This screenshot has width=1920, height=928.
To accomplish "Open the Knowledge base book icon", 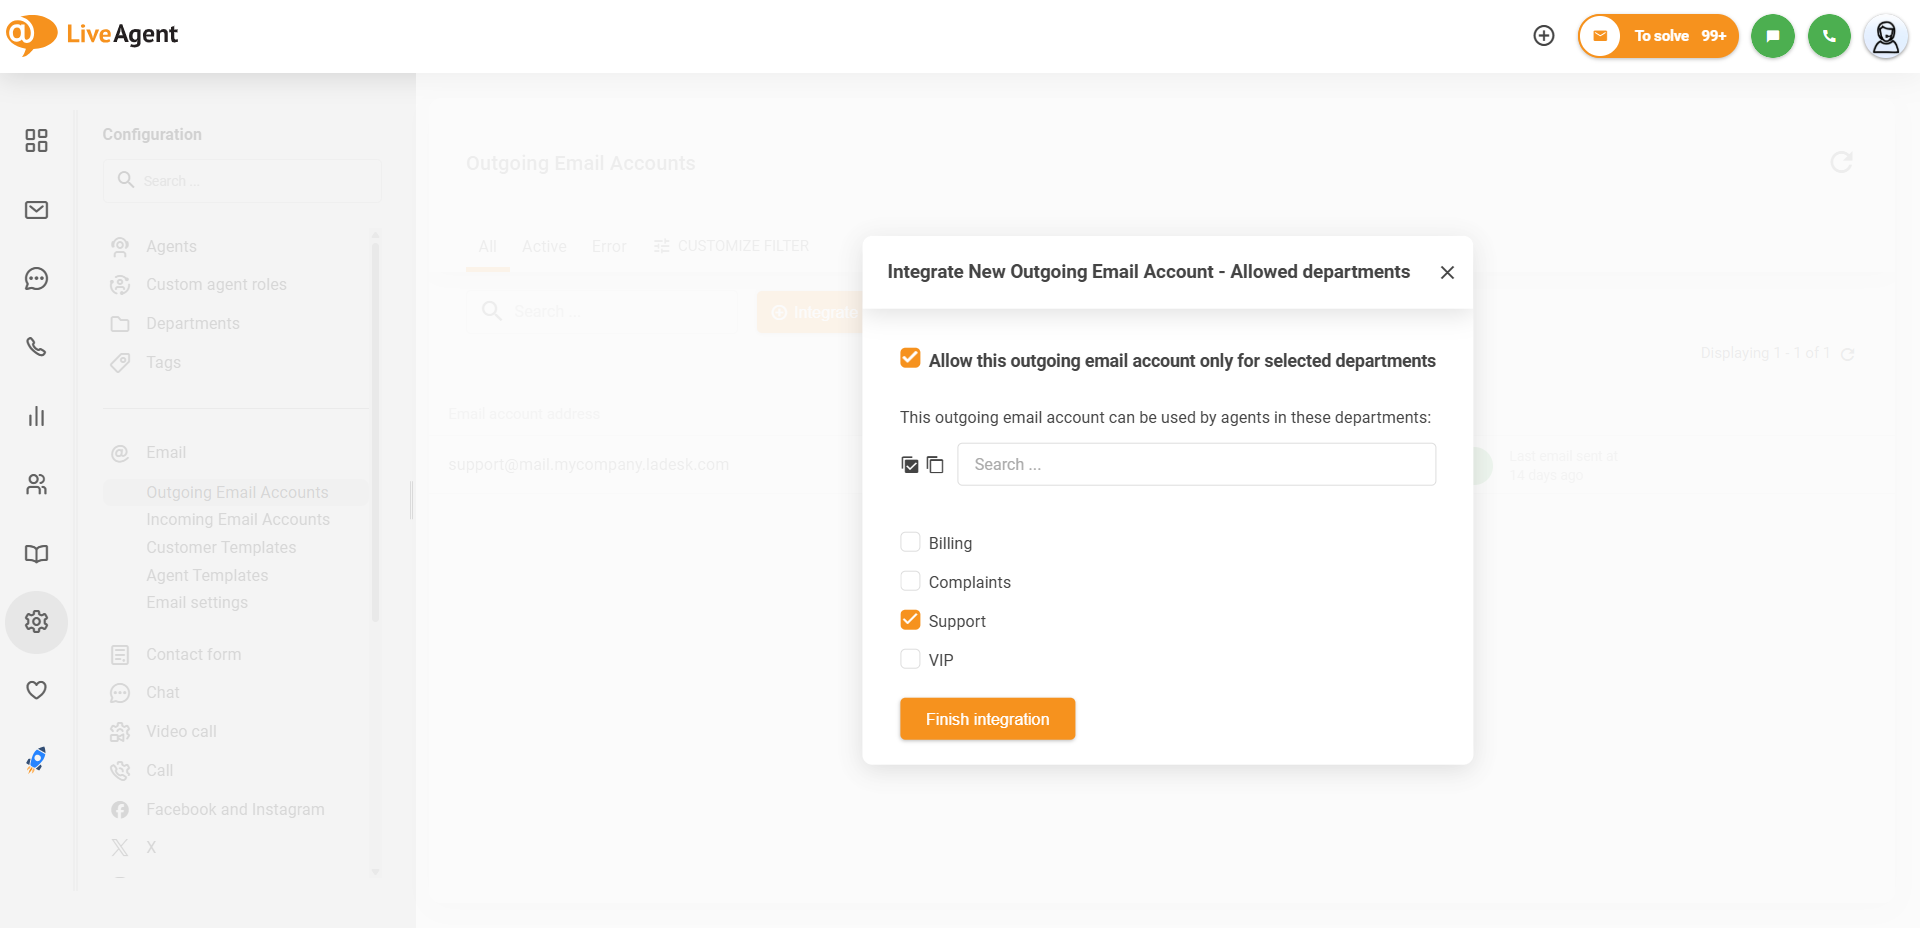I will point(36,554).
